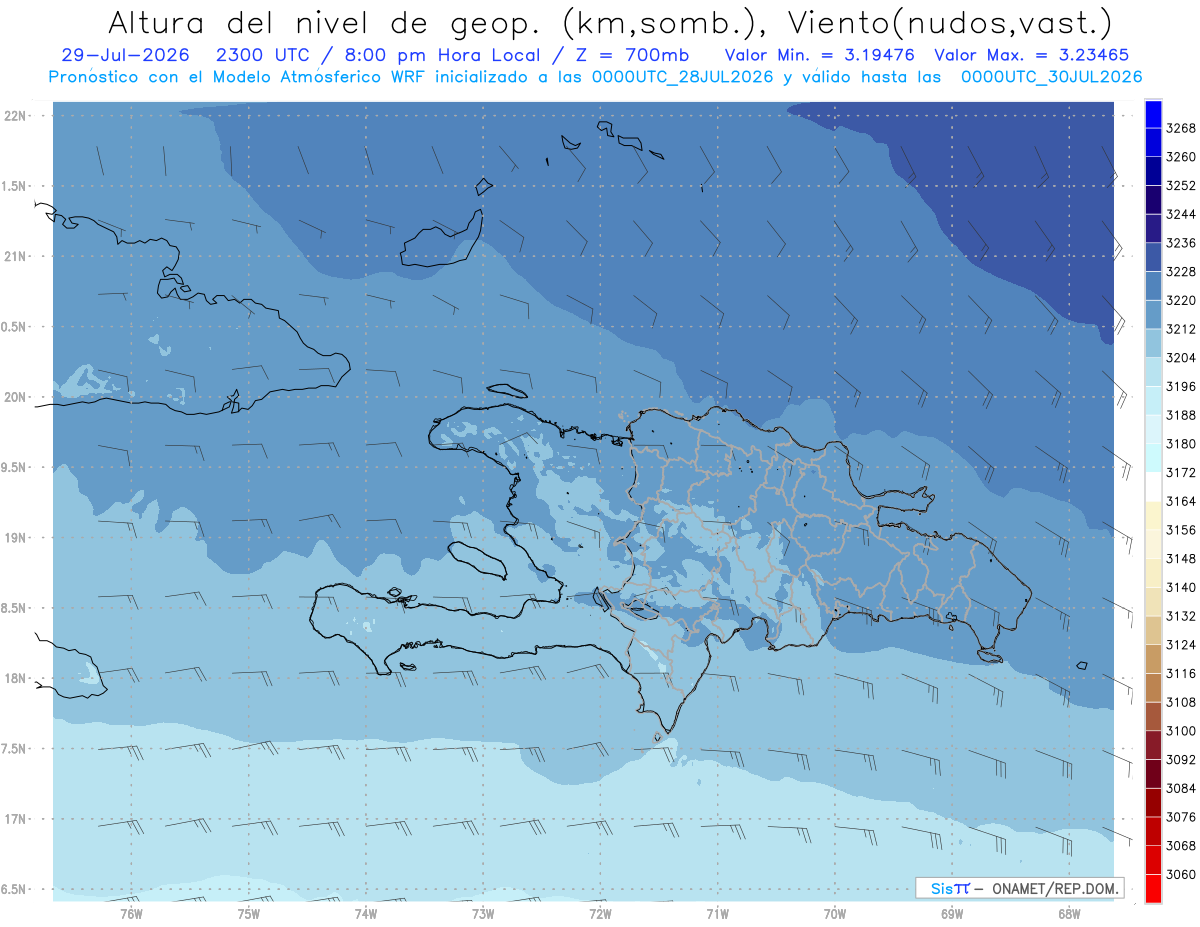Click the '8.5N' latitude label
The image size is (1200, 927).
click(x=15, y=608)
